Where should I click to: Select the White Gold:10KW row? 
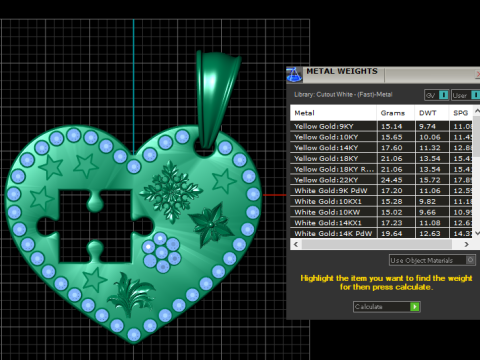tap(381, 212)
